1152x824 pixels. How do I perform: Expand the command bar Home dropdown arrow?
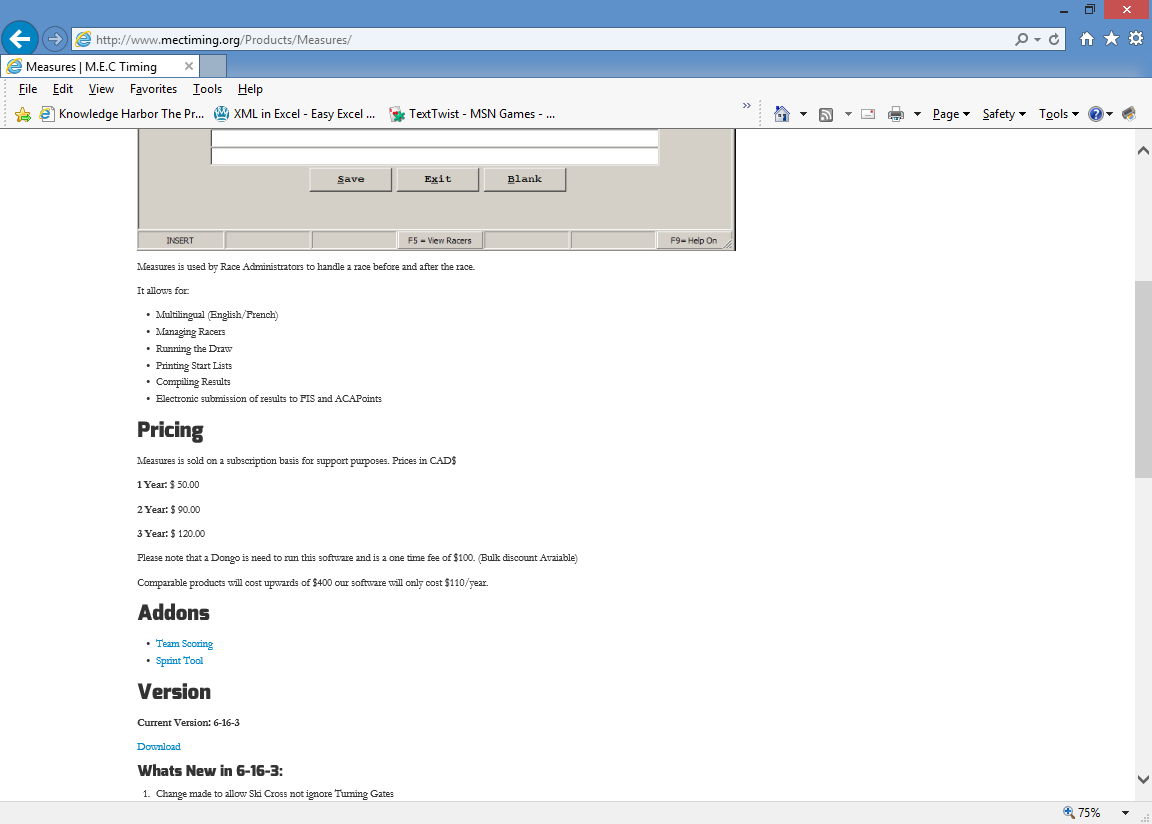803,114
